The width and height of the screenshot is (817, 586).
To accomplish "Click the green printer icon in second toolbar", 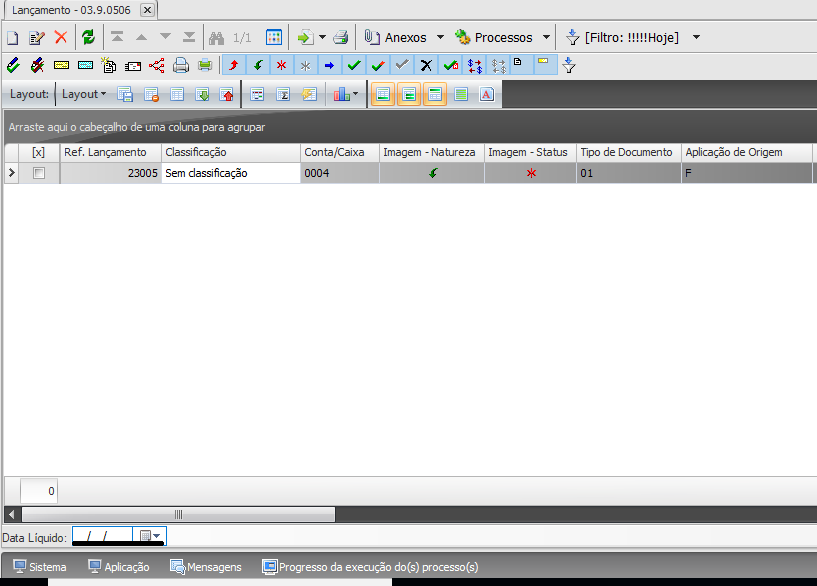I will [205, 65].
